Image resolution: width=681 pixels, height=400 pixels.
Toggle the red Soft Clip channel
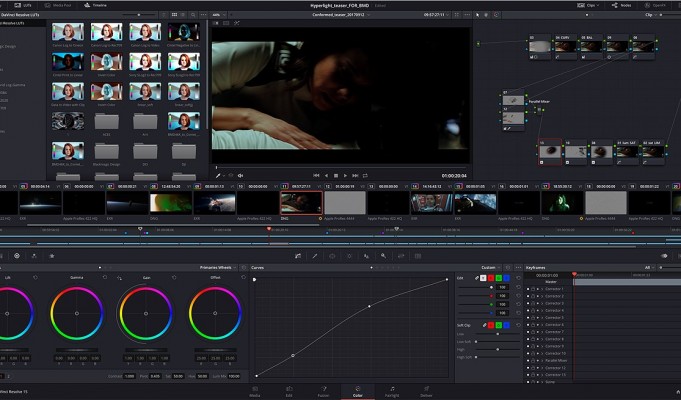(x=491, y=325)
